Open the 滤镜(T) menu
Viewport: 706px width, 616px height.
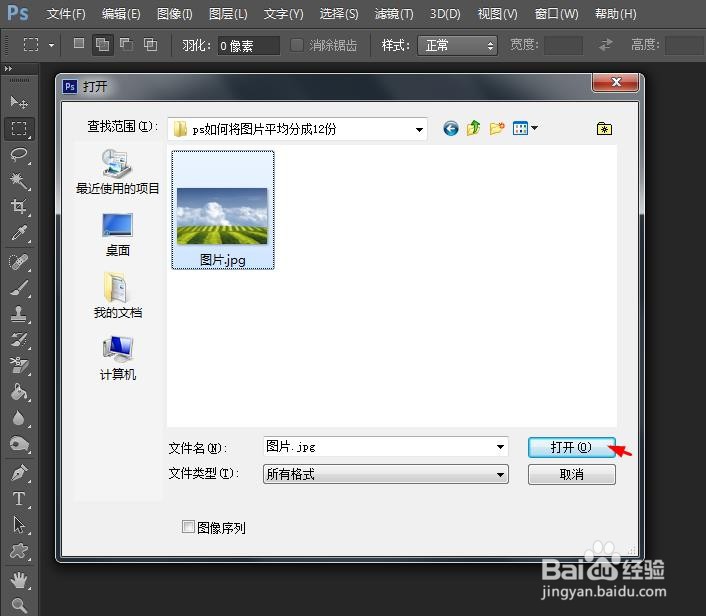394,14
